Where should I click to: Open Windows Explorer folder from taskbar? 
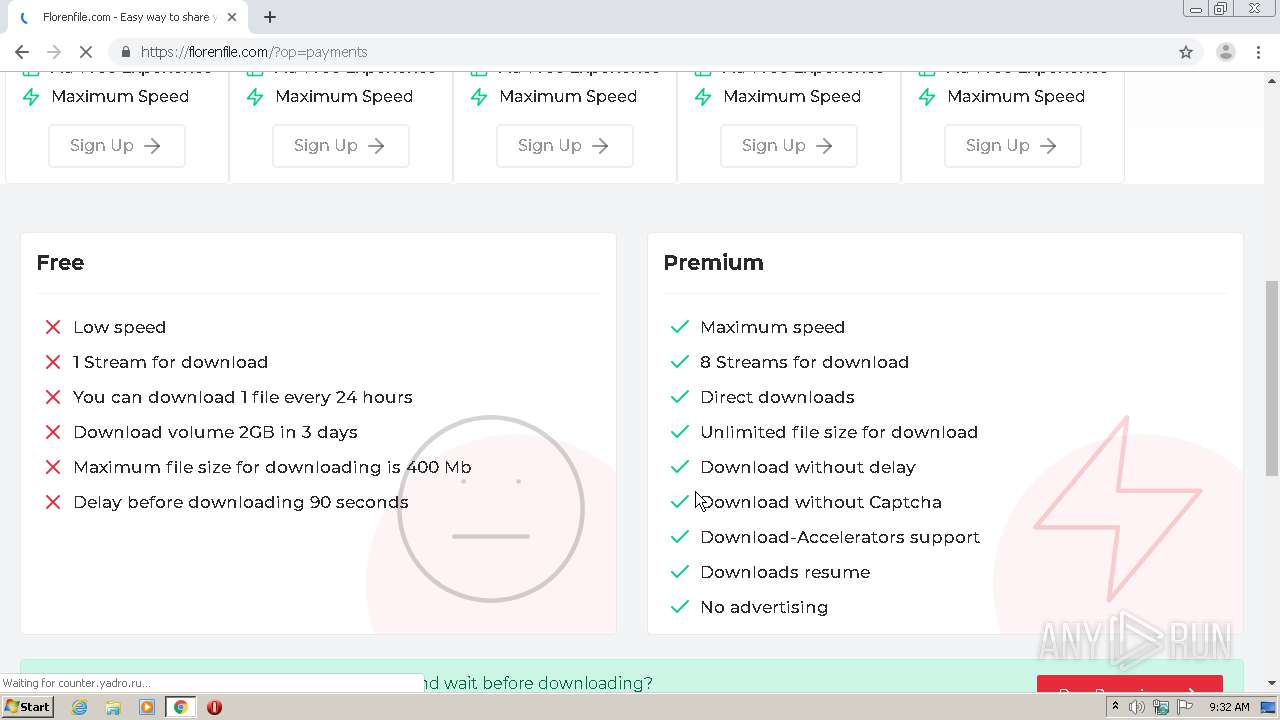pos(113,707)
